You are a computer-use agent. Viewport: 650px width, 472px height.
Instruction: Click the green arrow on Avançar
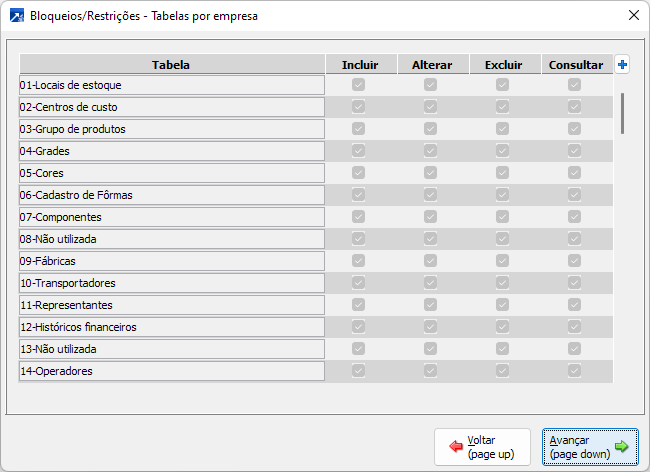(621, 447)
